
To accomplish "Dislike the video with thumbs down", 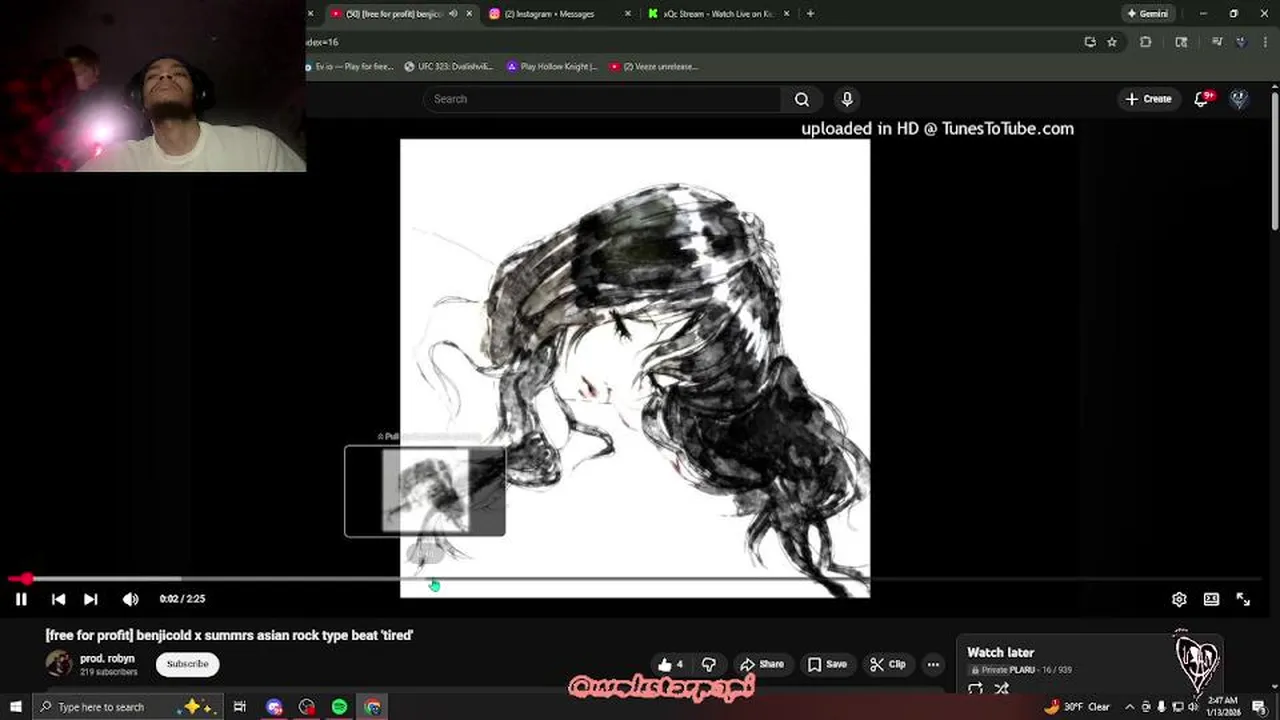I will 709,664.
